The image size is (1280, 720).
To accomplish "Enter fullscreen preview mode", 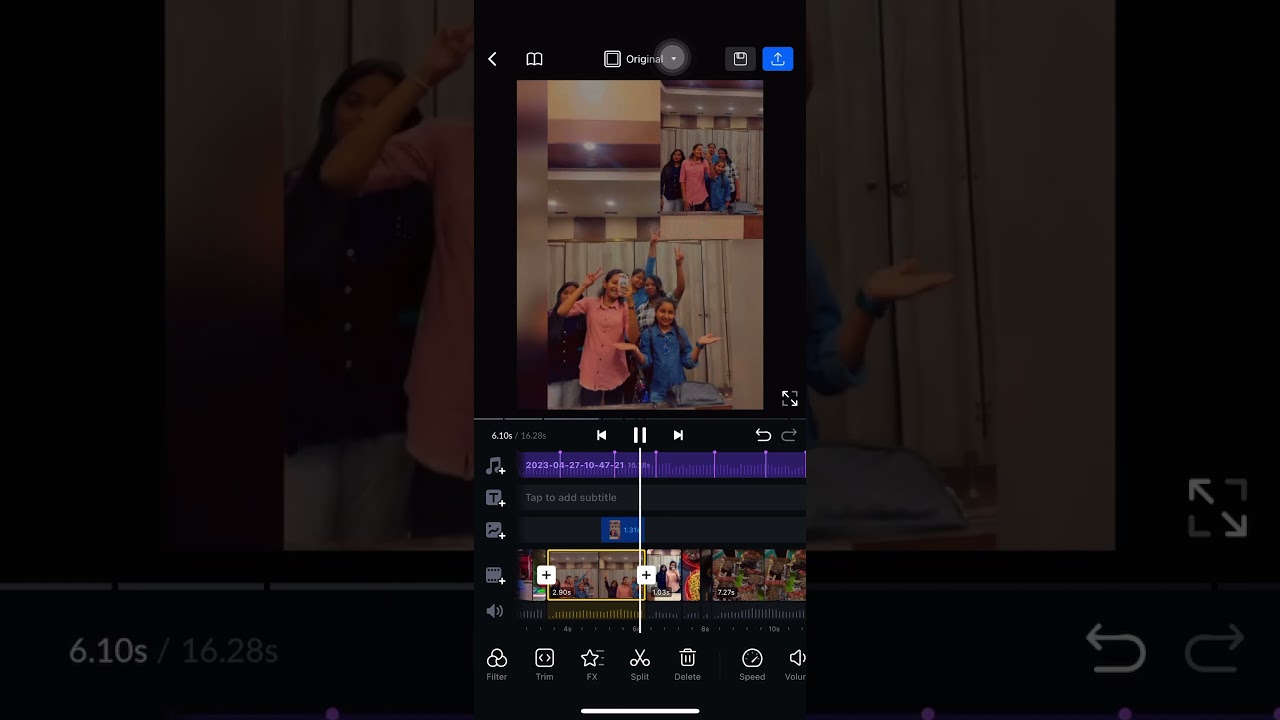I will click(x=790, y=398).
